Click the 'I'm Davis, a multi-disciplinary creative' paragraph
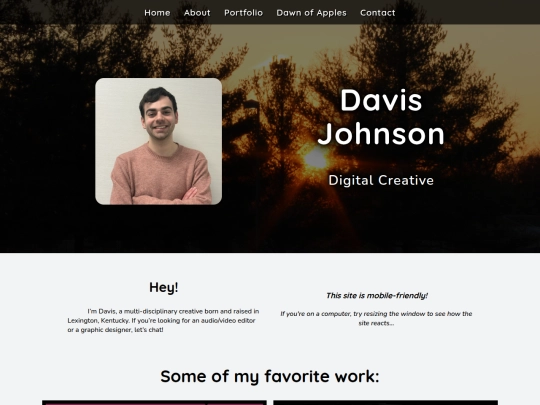The width and height of the screenshot is (540, 405). point(164,320)
